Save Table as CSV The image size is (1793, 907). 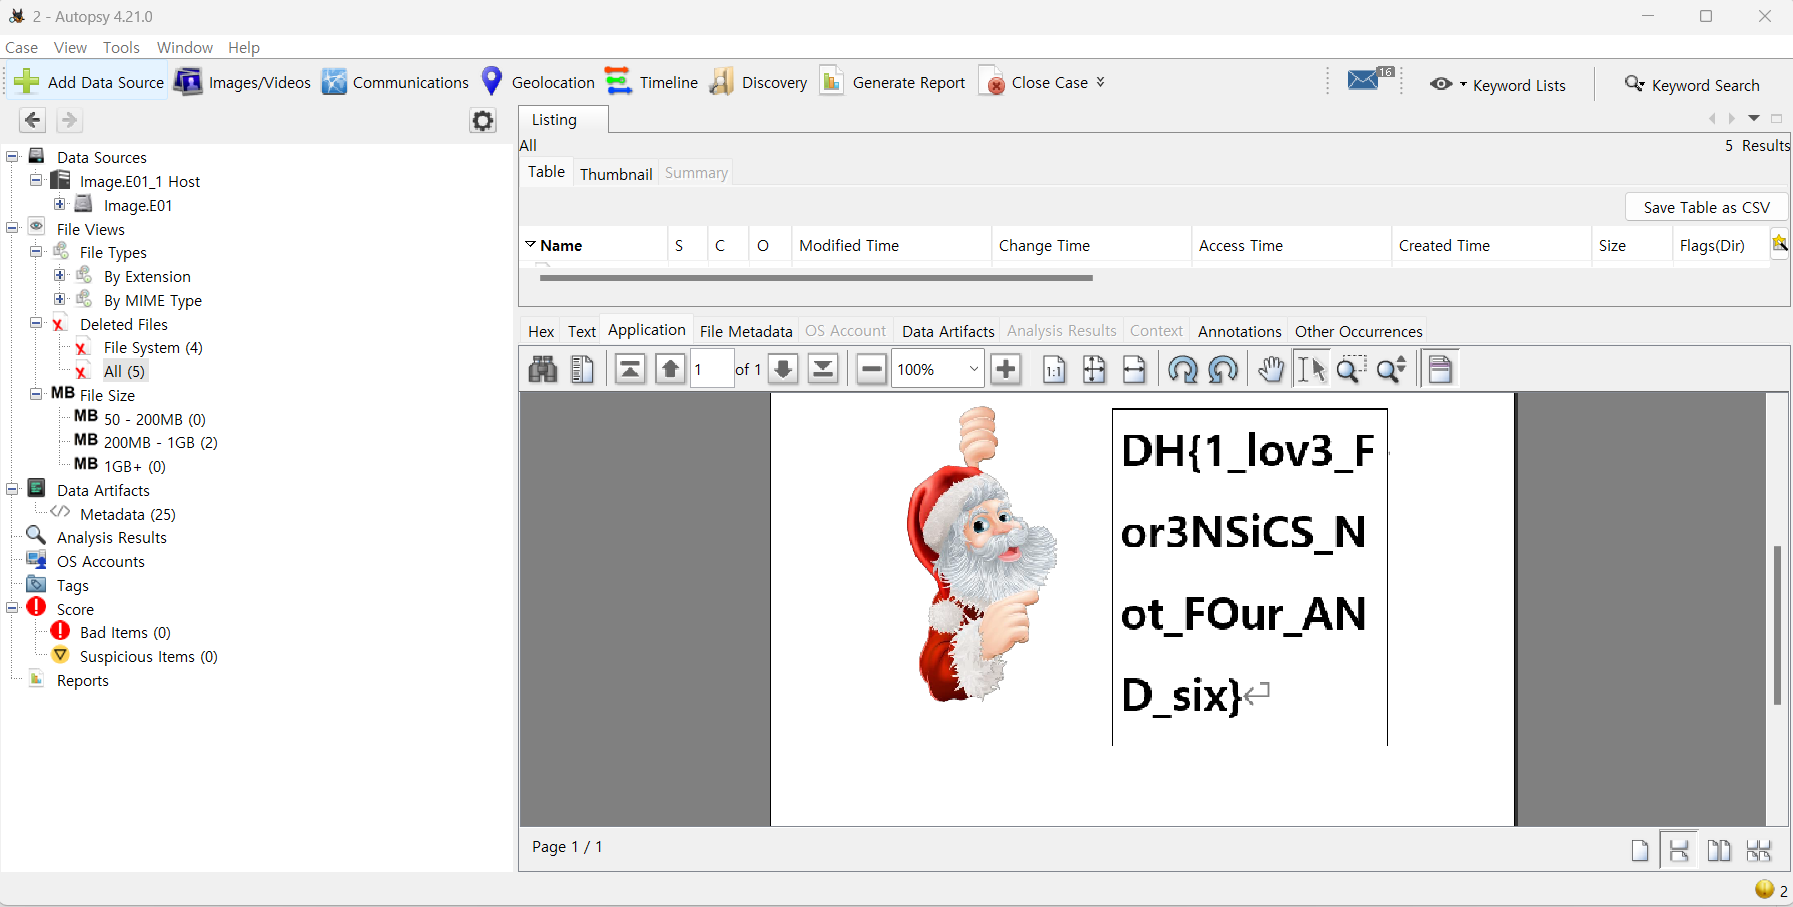(x=1706, y=207)
